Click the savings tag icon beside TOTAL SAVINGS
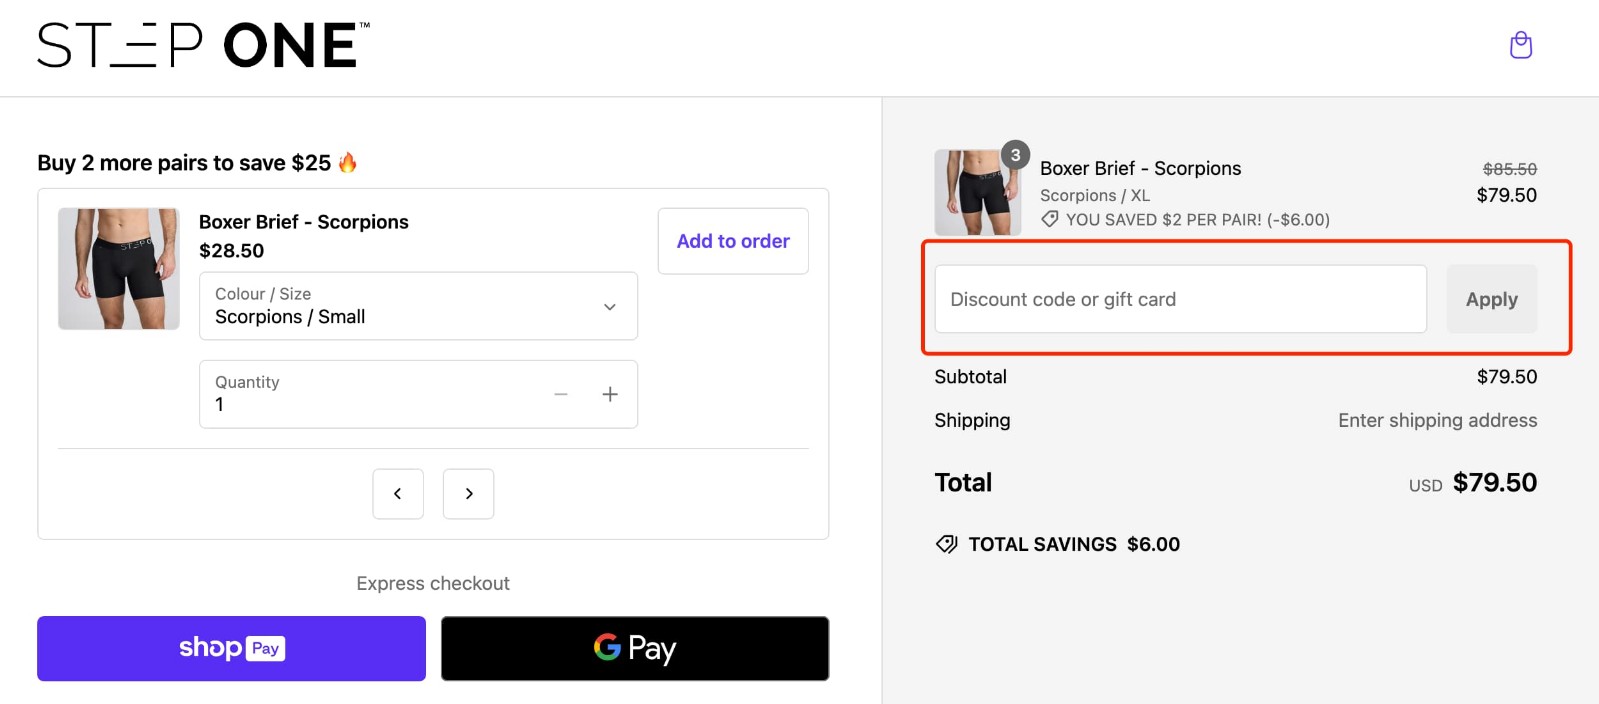 946,544
